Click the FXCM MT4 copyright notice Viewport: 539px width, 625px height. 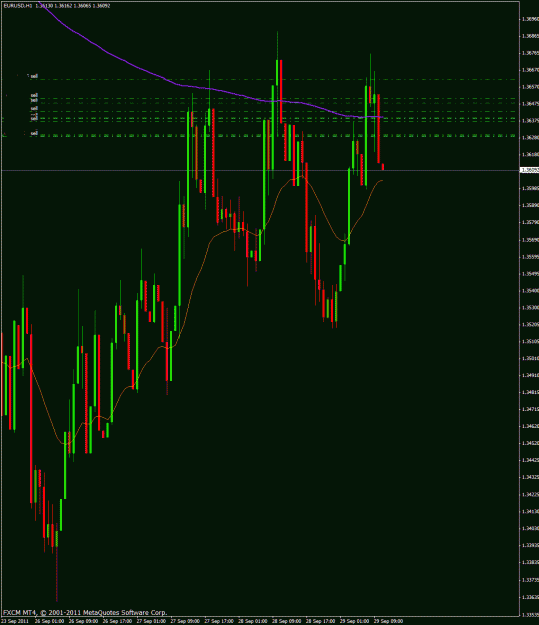85,613
